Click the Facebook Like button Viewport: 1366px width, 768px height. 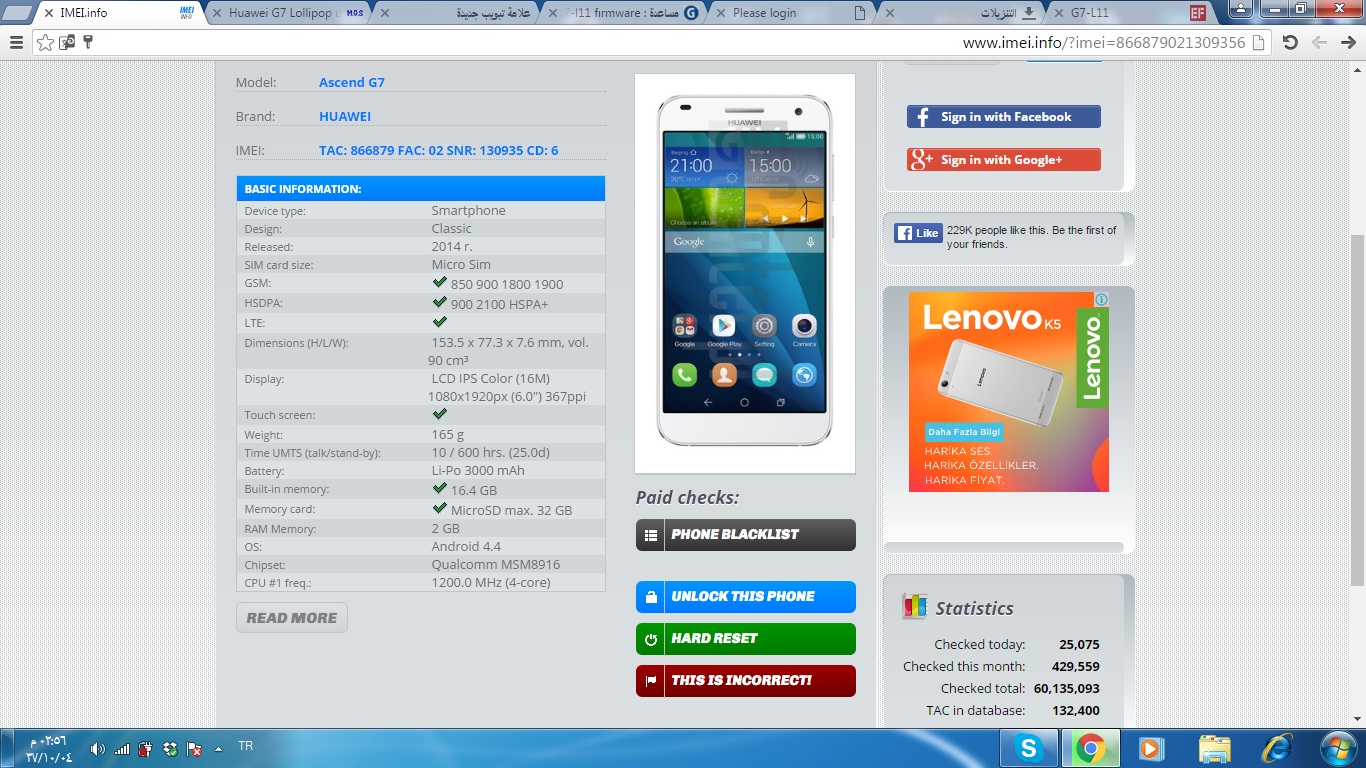click(x=918, y=233)
